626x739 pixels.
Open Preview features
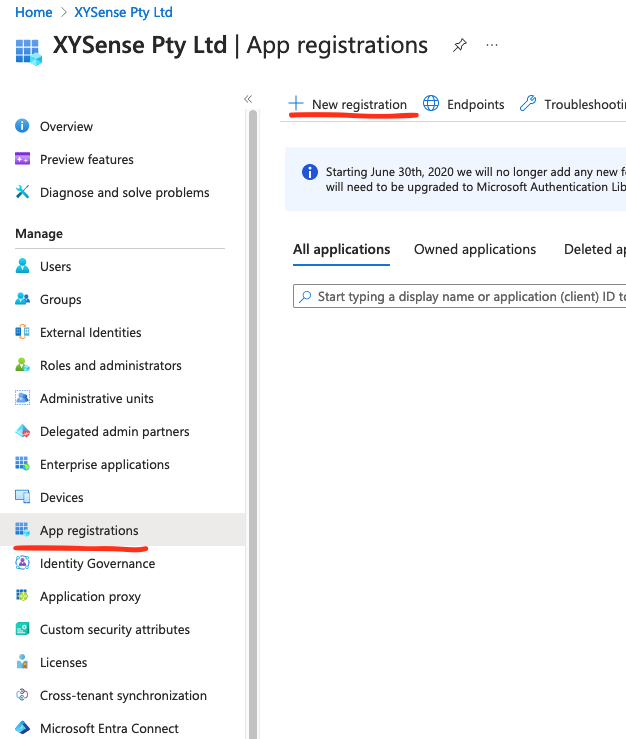pos(87,160)
